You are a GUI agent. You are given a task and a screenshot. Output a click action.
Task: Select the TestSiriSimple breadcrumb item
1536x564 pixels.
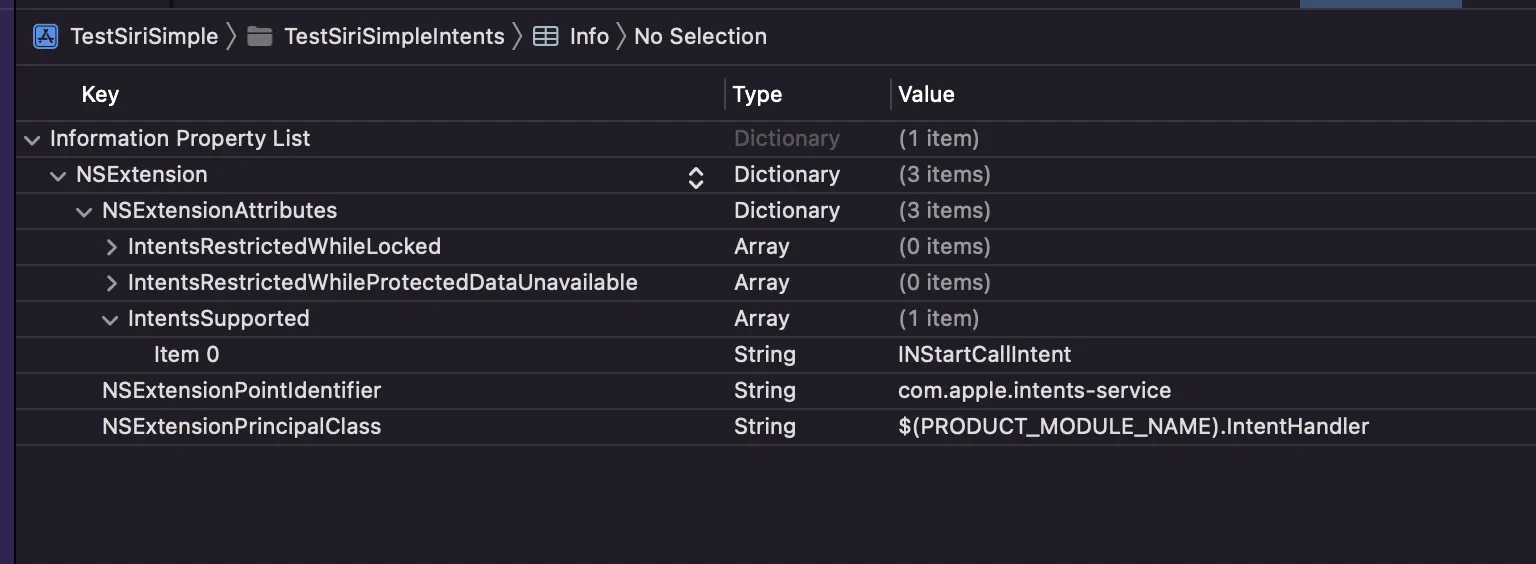coord(144,37)
